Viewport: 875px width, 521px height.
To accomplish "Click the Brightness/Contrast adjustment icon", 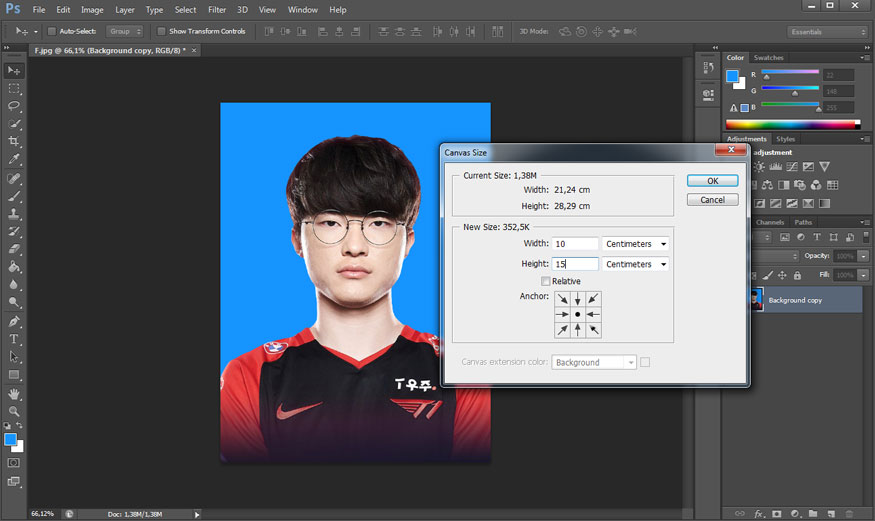I will coord(759,167).
